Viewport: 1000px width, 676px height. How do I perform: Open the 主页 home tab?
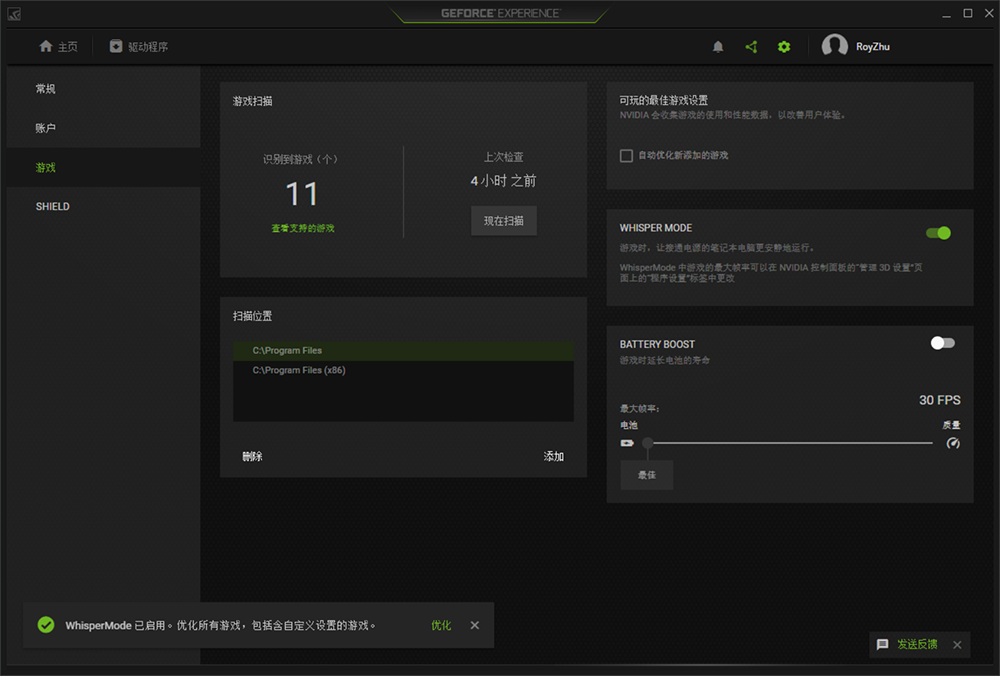[58, 47]
